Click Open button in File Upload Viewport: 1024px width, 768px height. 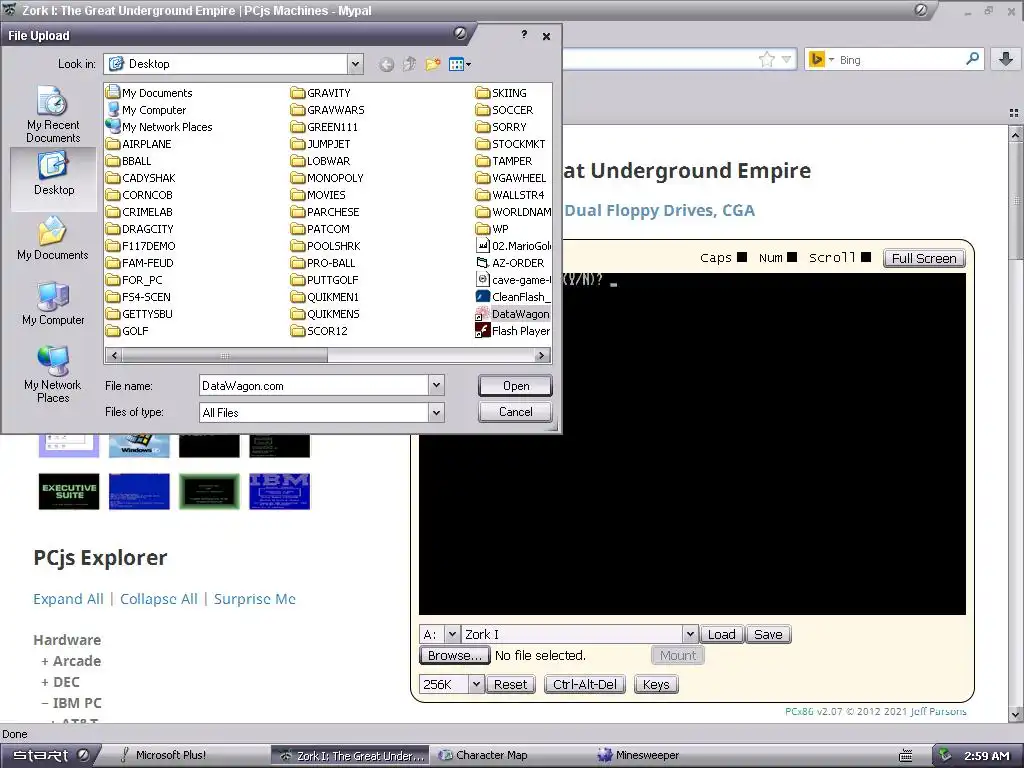tap(515, 386)
